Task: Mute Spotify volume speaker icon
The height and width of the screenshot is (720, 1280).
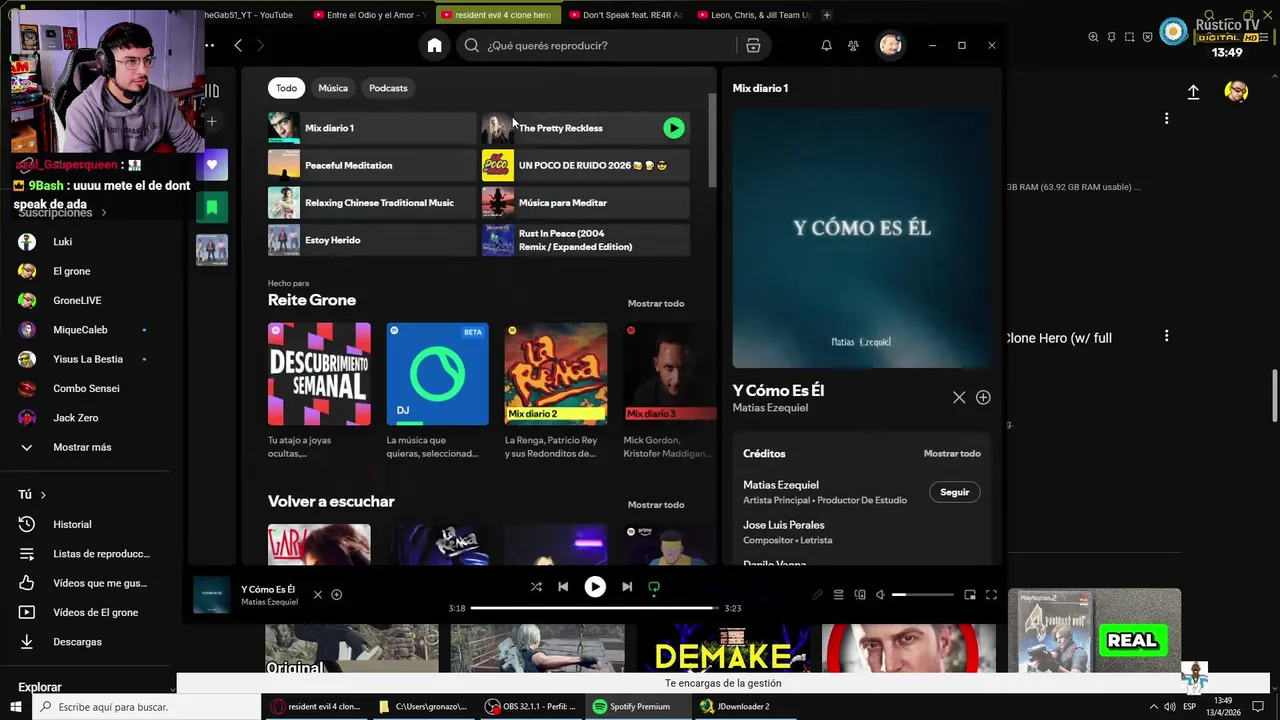Action: pyautogui.click(x=880, y=595)
